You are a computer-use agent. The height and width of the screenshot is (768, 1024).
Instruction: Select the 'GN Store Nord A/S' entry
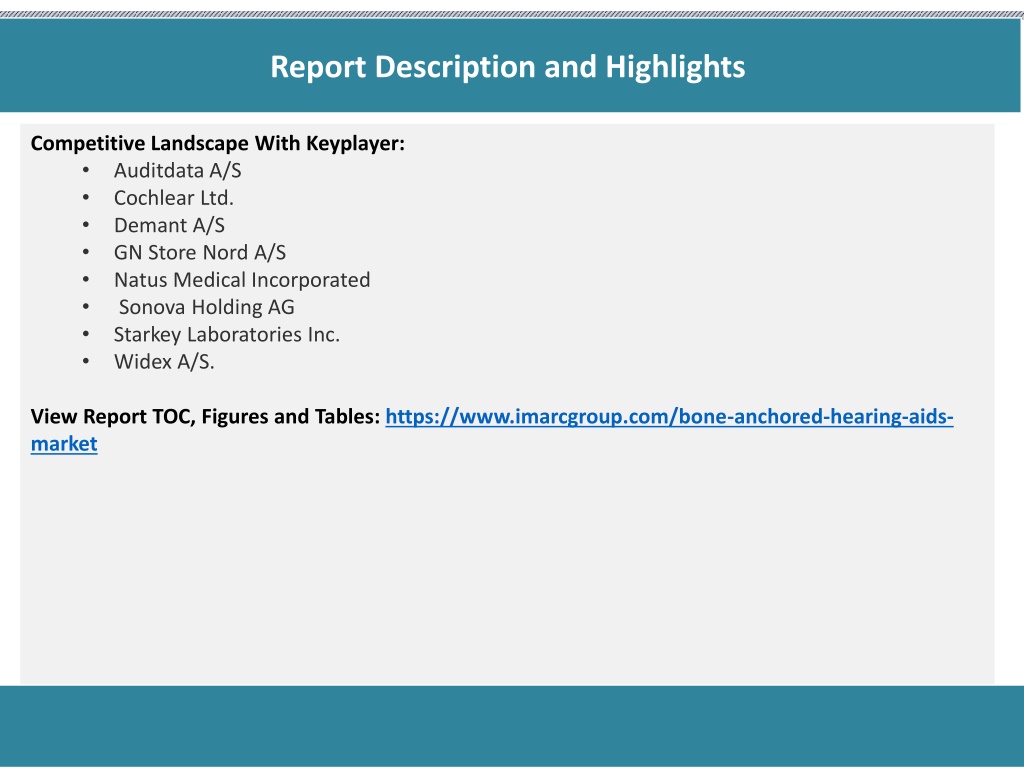pos(200,253)
